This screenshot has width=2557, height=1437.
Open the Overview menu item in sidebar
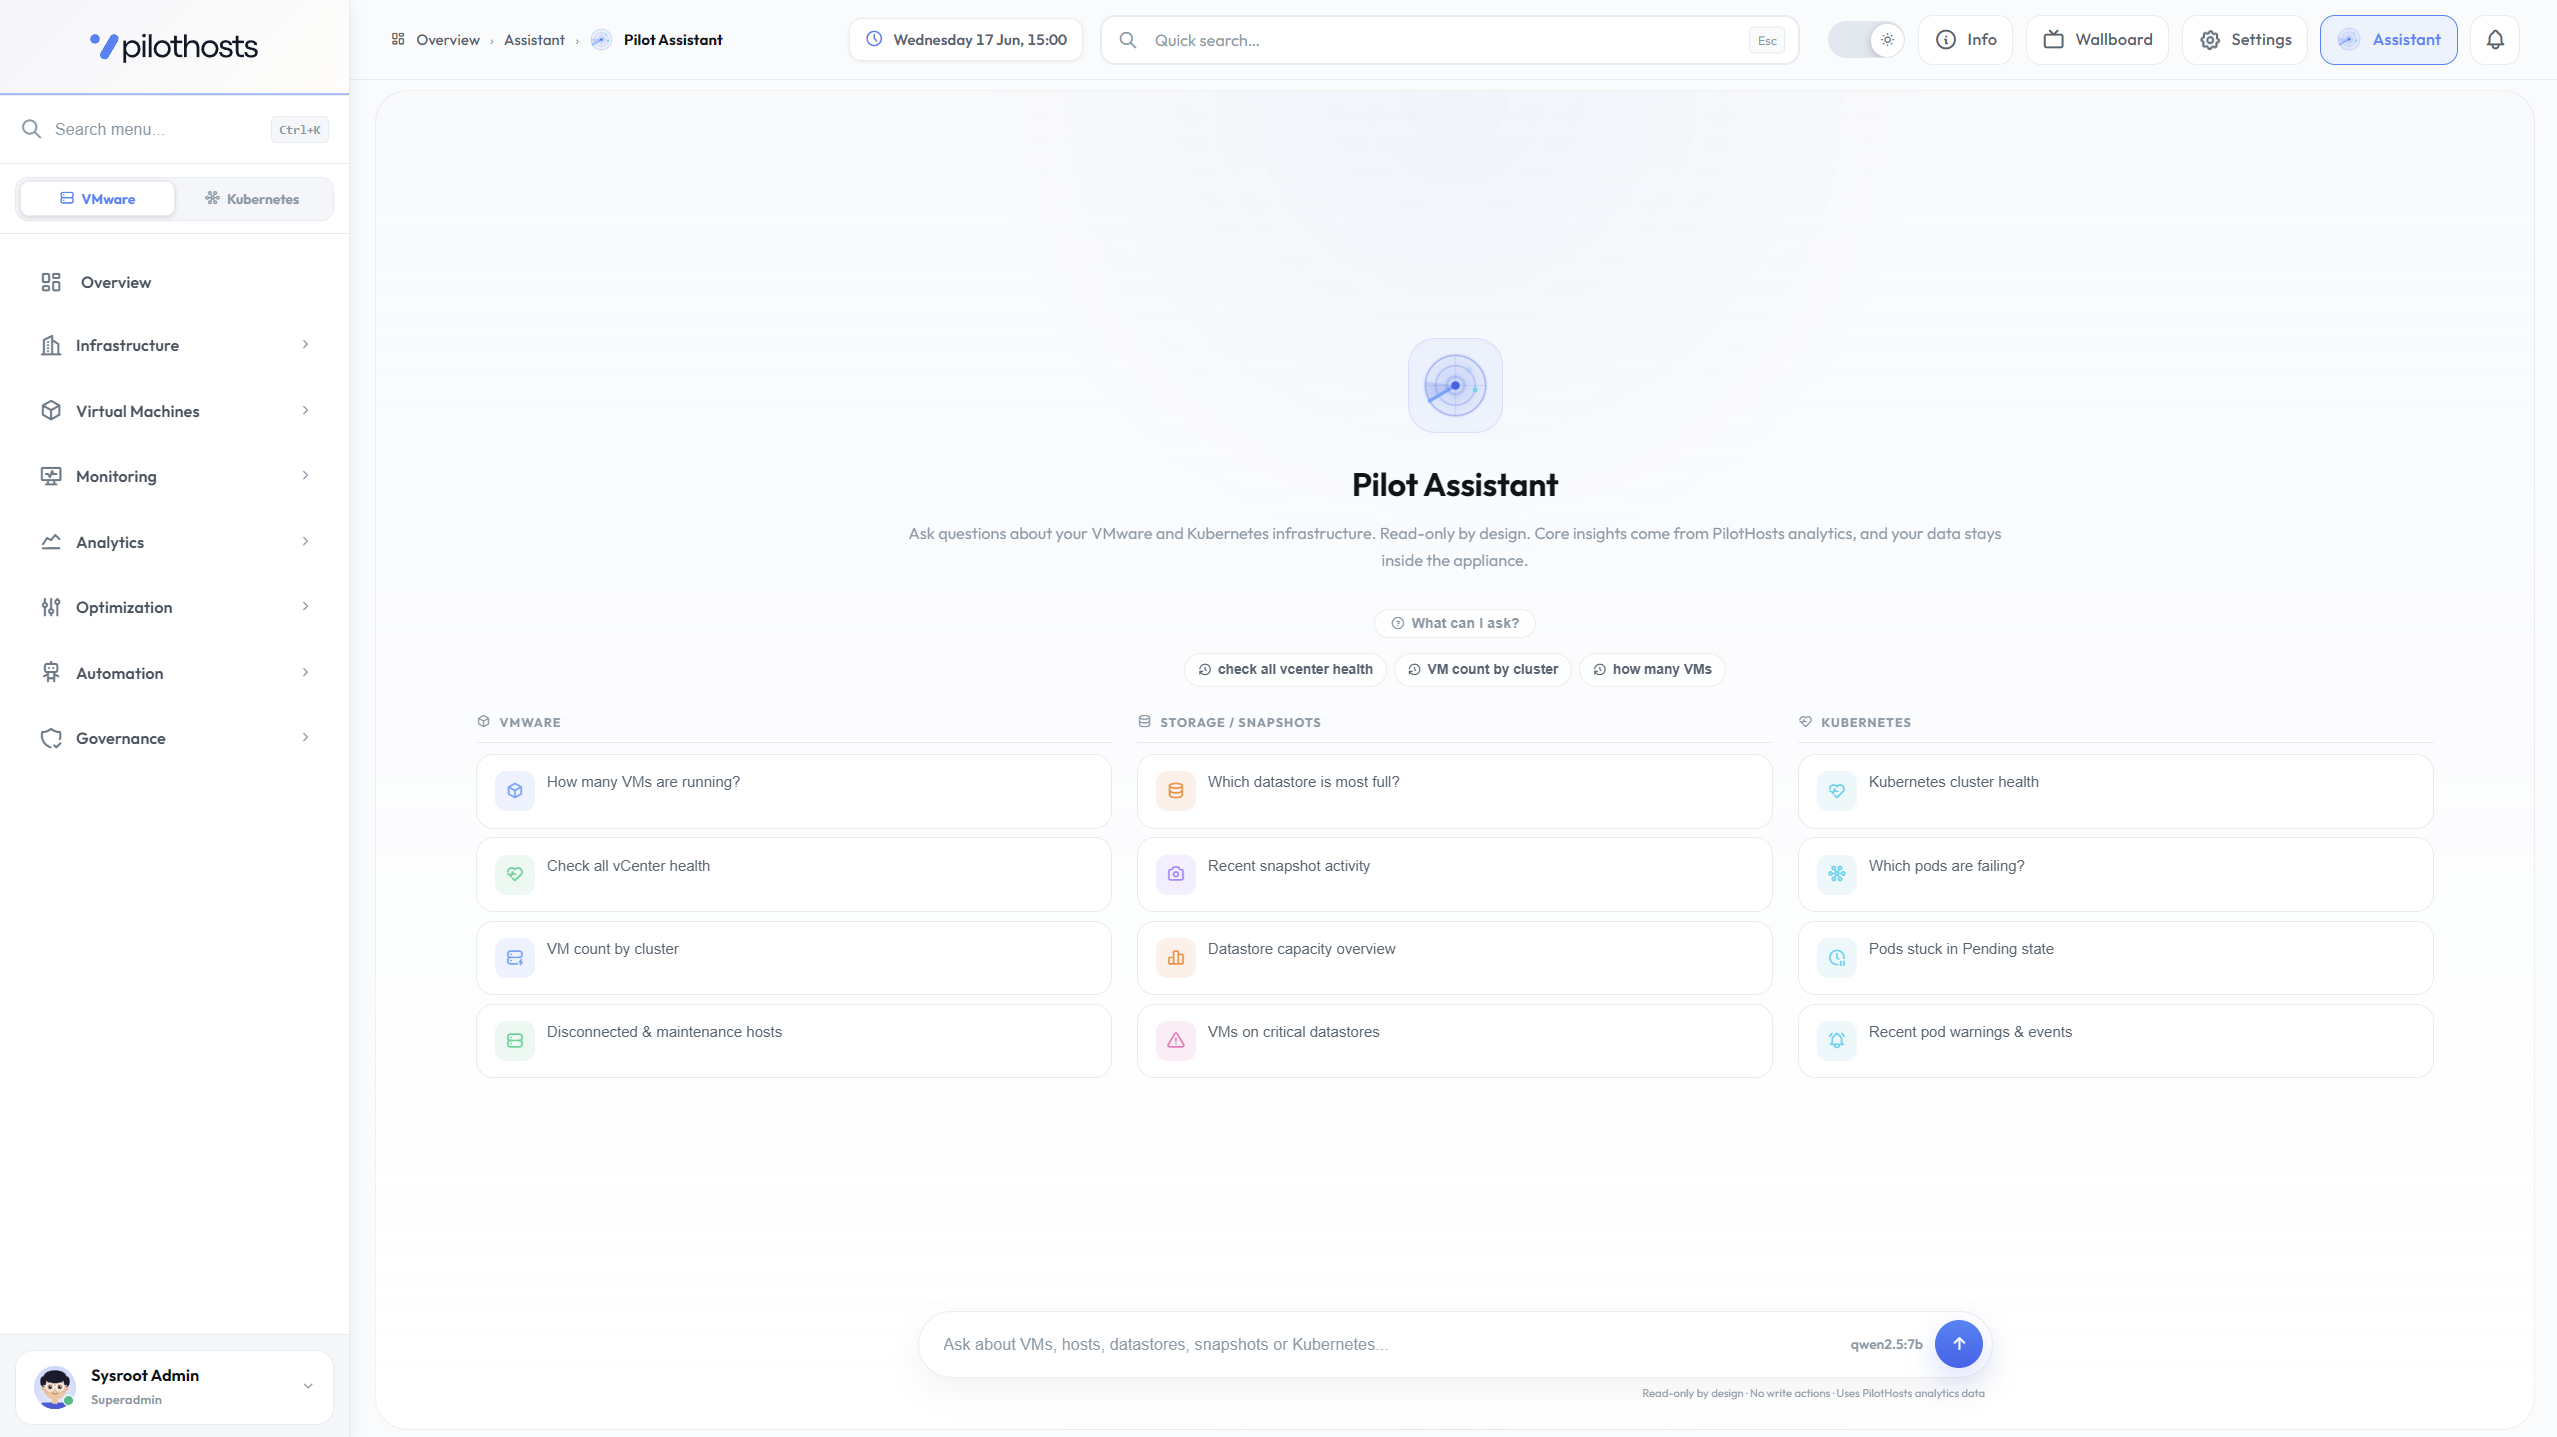pos(174,282)
